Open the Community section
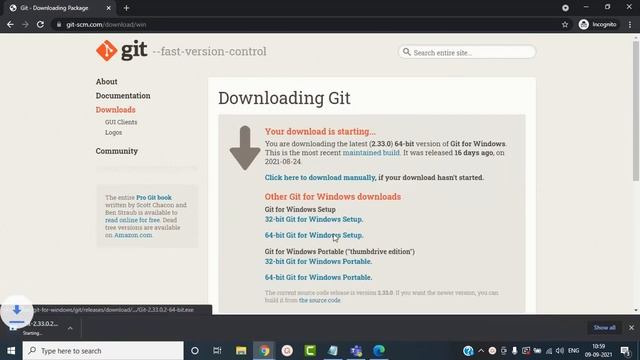The width and height of the screenshot is (640, 360). (117, 151)
